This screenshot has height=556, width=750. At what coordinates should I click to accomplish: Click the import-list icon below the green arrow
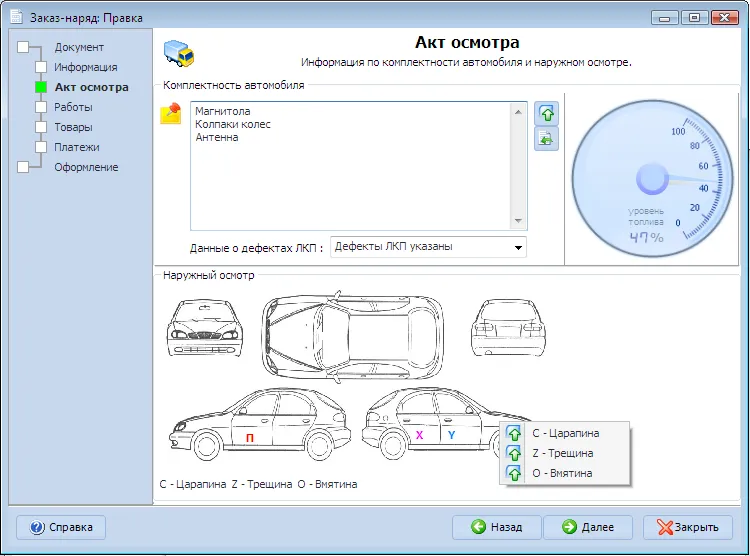point(547,139)
